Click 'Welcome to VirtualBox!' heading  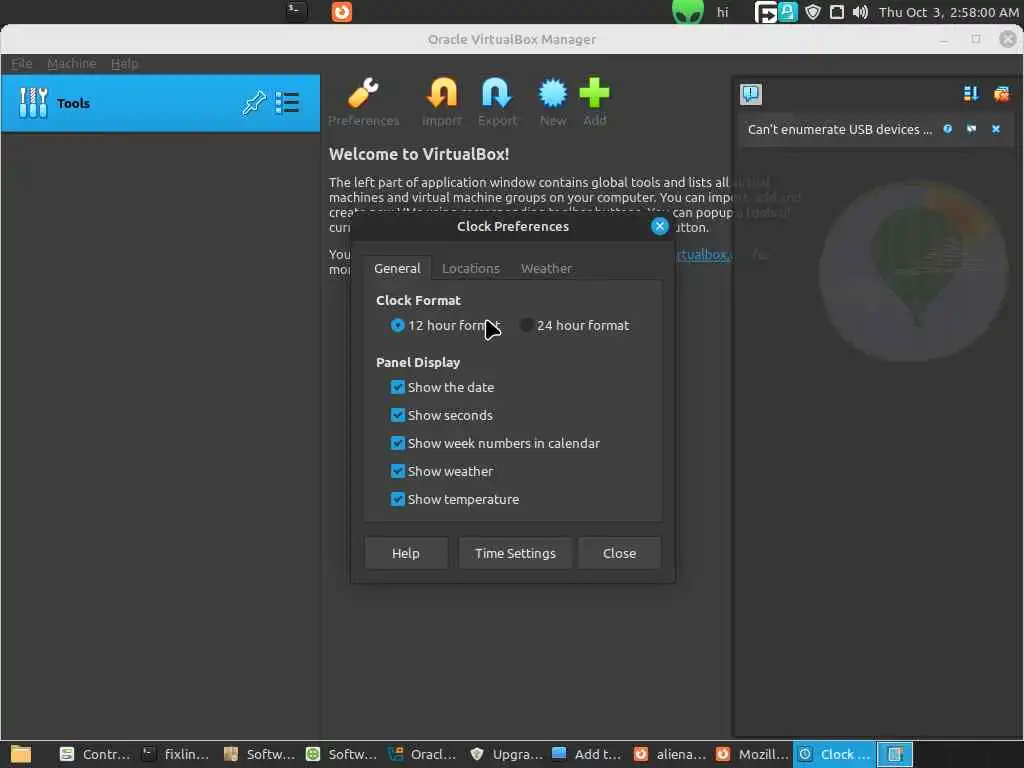419,154
